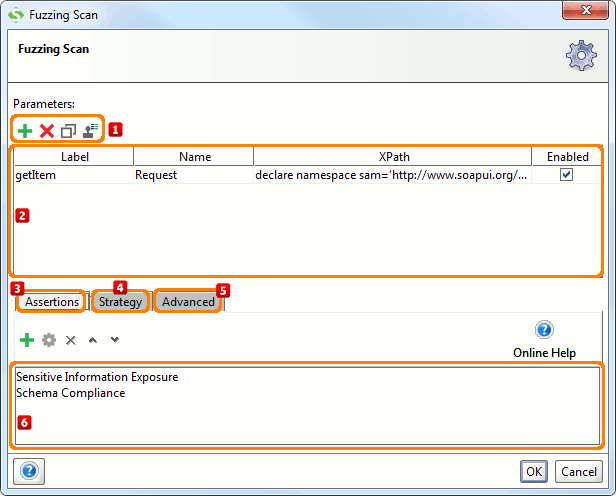Confirm with the OK button
This screenshot has height=496, width=616.
pos(534,471)
